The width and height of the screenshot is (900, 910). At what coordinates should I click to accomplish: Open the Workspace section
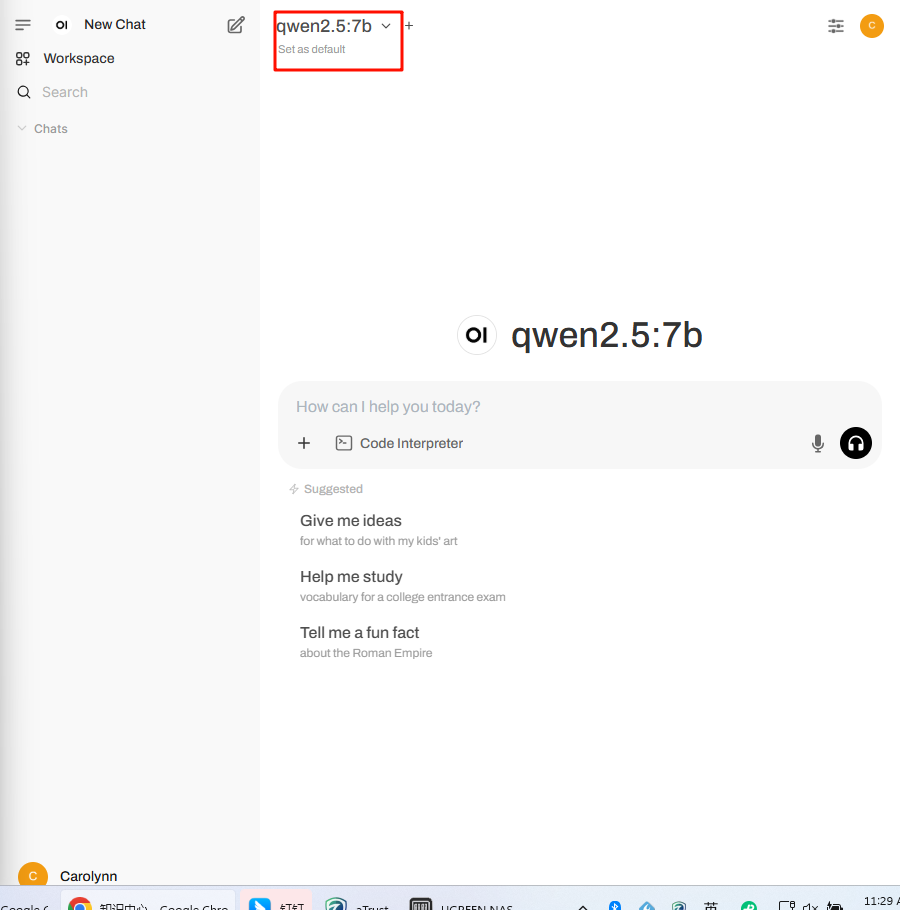point(78,58)
